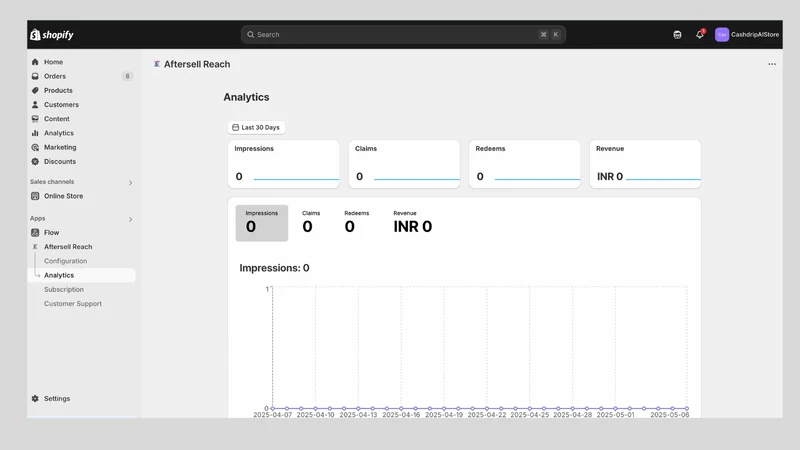
Task: Expand the Sales channels chevron
Action: click(131, 183)
